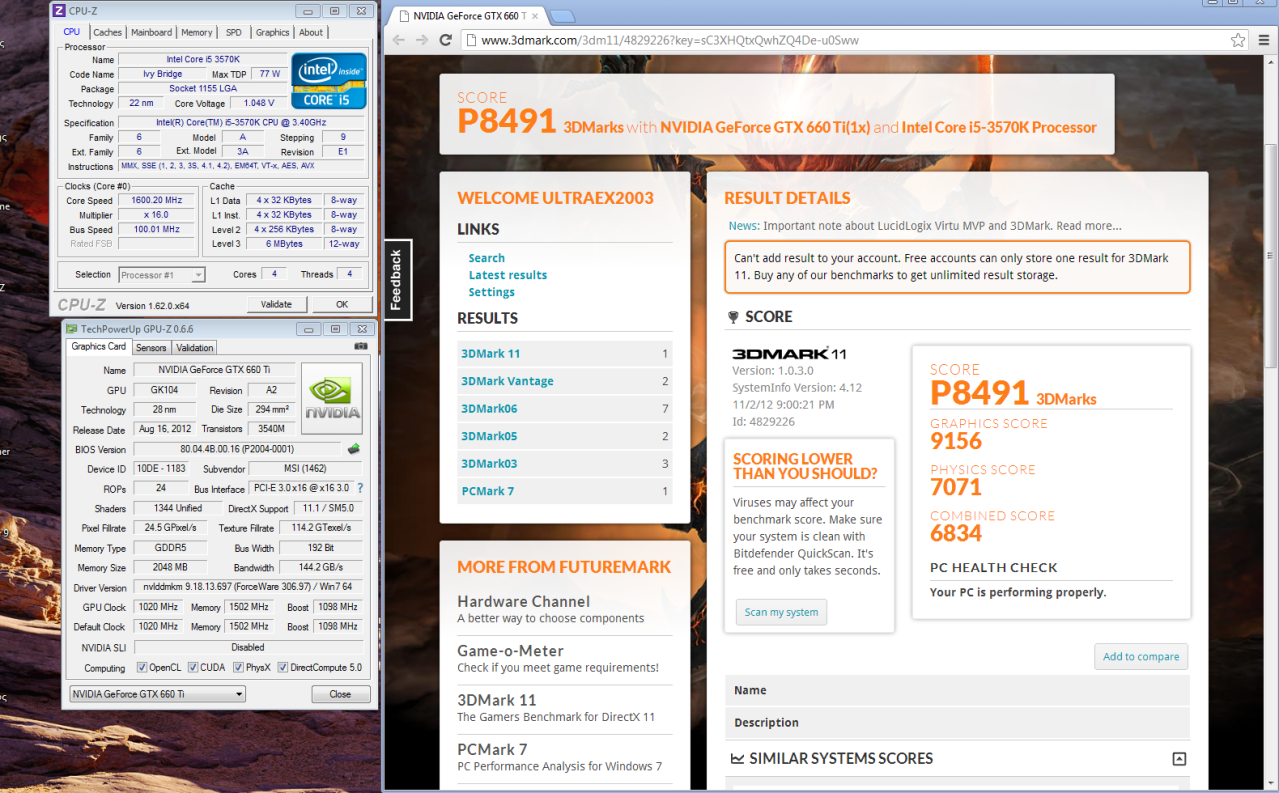Click the Add to compare button
Image resolution: width=1279 pixels, height=793 pixels.
tap(1141, 657)
